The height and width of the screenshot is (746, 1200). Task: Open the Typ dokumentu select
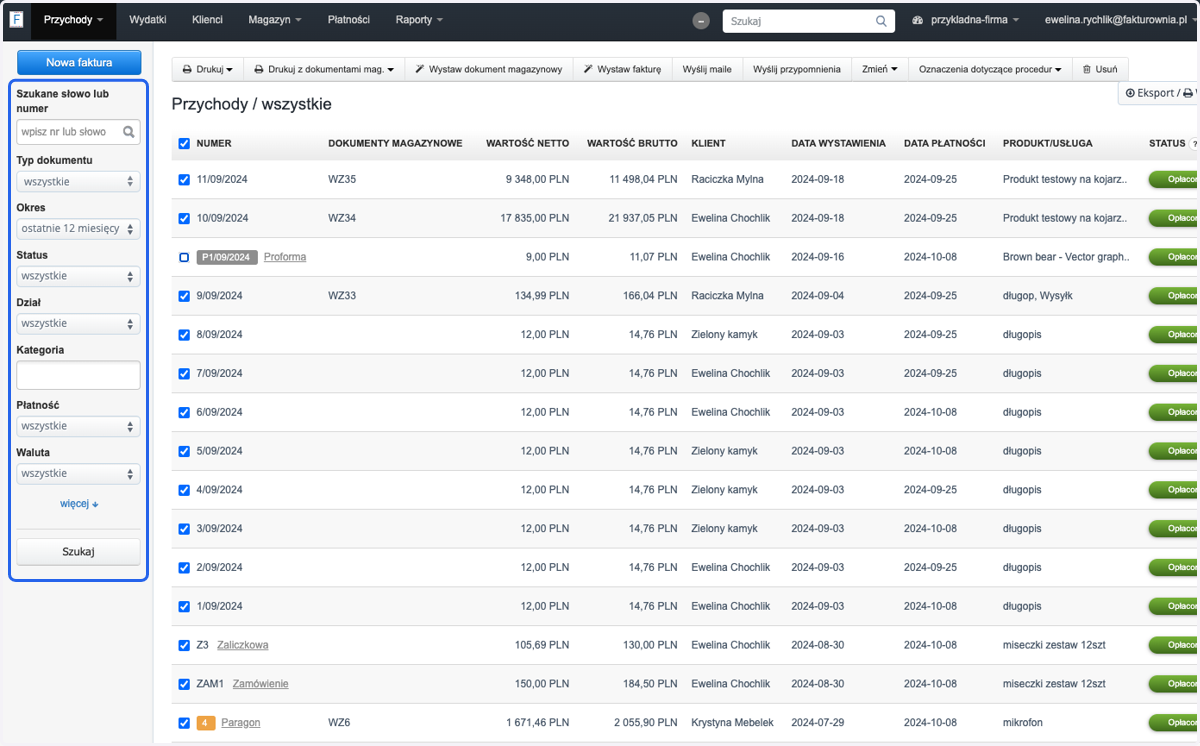[x=78, y=182]
